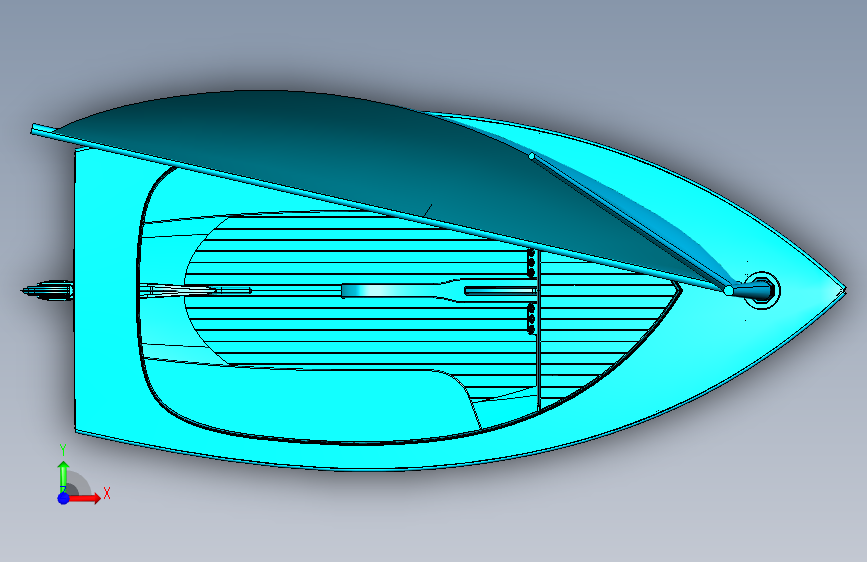Click the blue Z axis ball of triad
Screen dimensions: 867x562
click(x=64, y=498)
